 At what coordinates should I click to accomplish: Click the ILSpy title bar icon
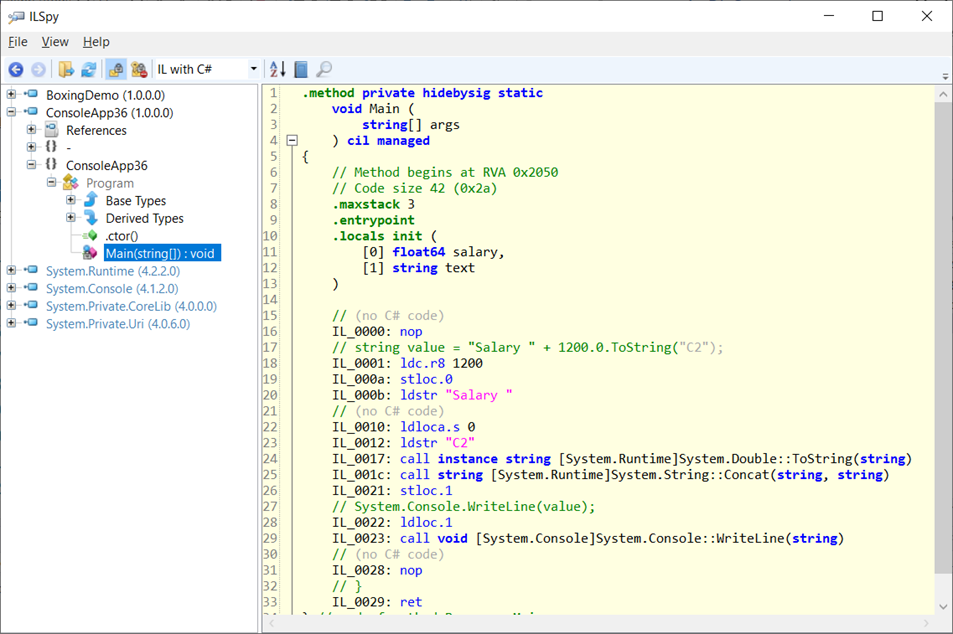click(16, 16)
